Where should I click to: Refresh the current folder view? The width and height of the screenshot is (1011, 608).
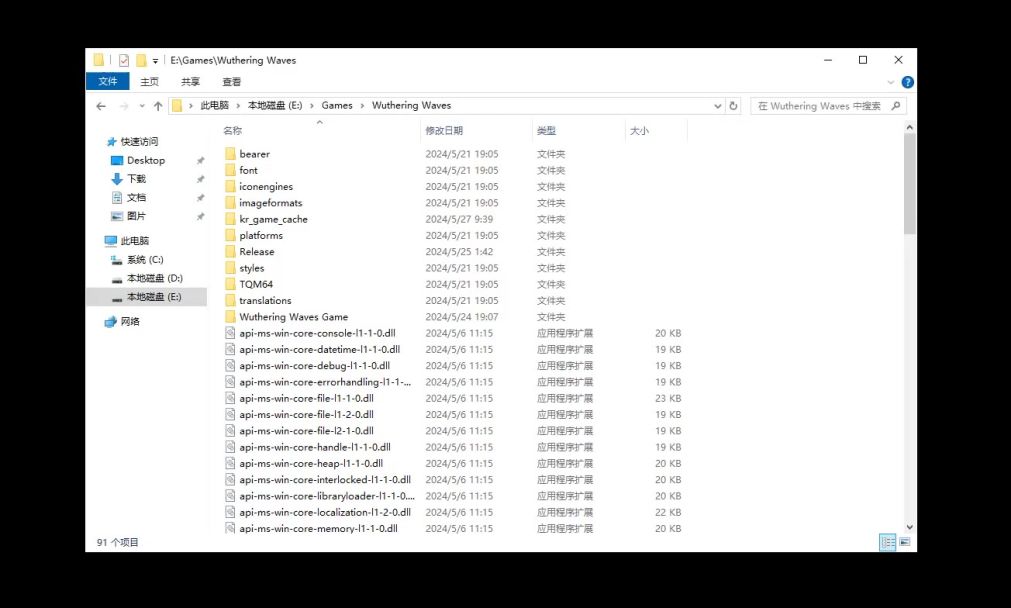coord(733,106)
